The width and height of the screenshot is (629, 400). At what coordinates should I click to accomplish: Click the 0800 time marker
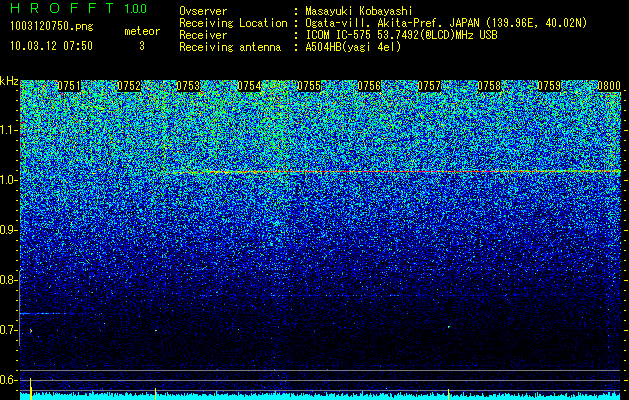point(609,86)
